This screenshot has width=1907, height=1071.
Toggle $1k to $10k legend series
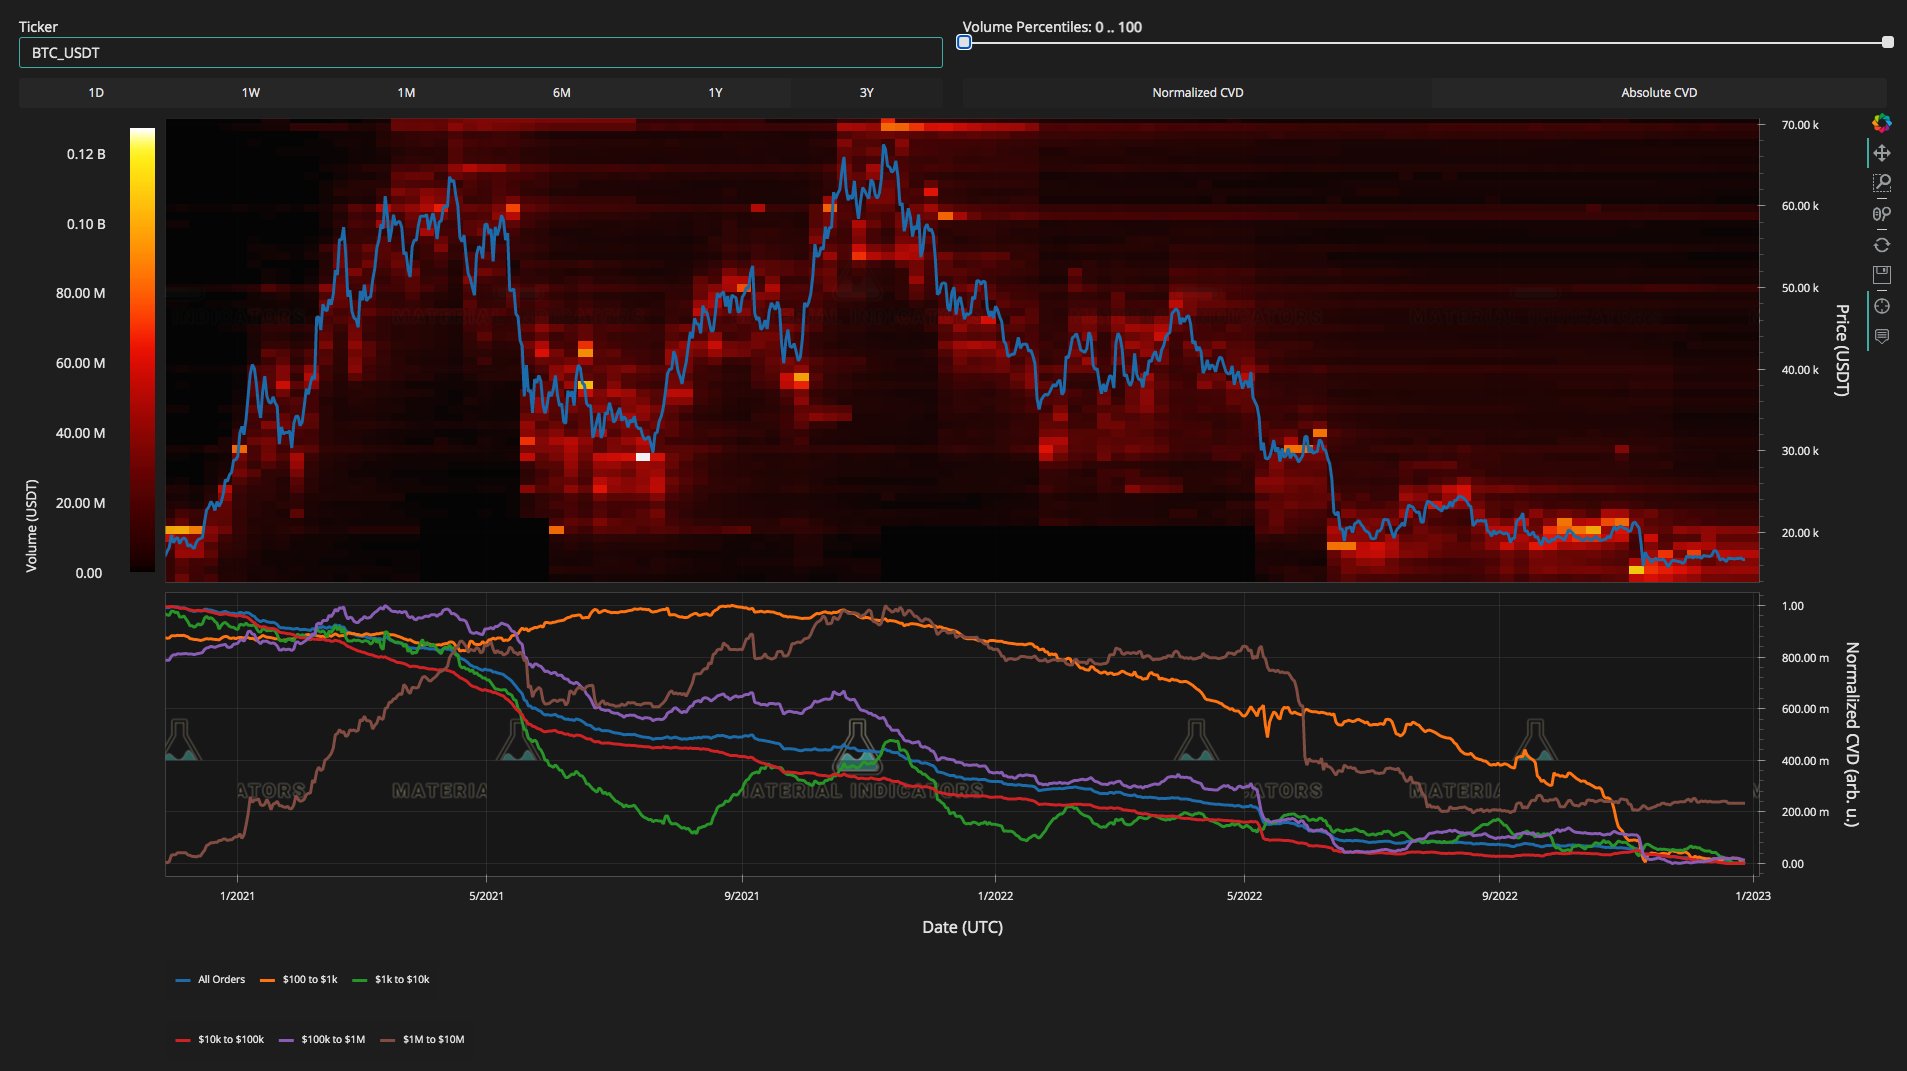coord(391,980)
